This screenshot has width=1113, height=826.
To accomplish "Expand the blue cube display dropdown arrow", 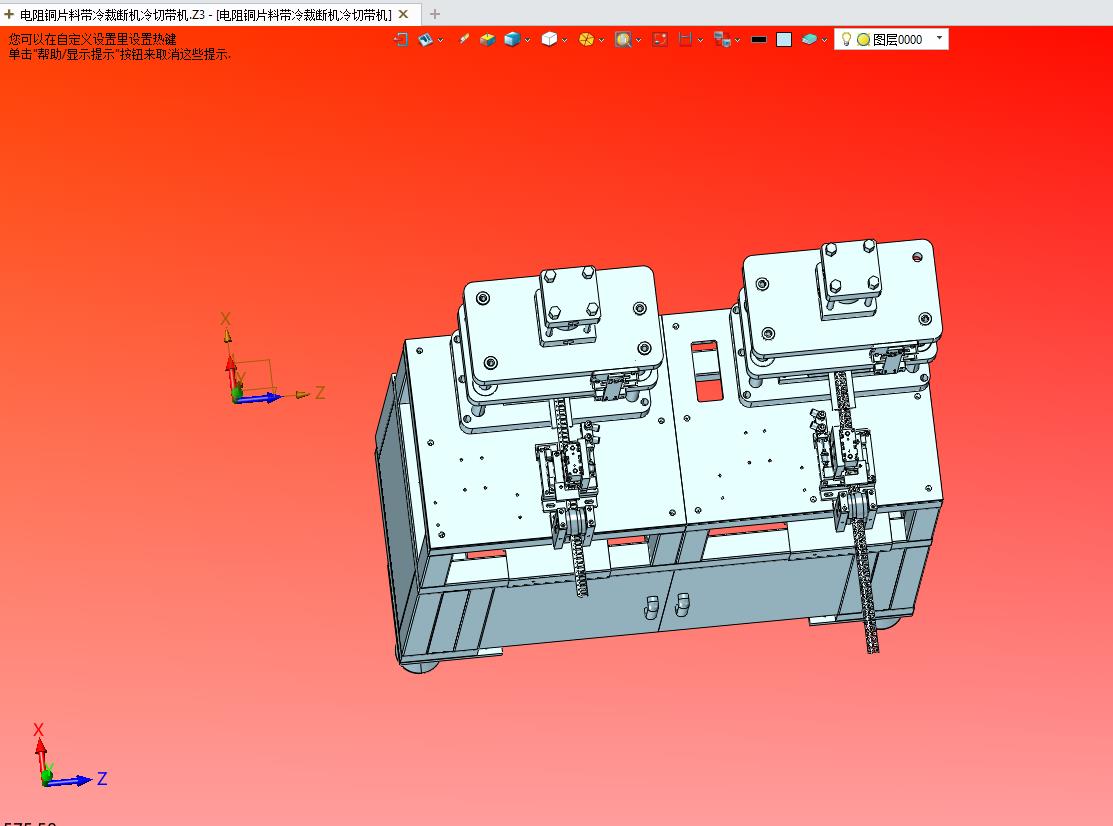I will coord(527,40).
